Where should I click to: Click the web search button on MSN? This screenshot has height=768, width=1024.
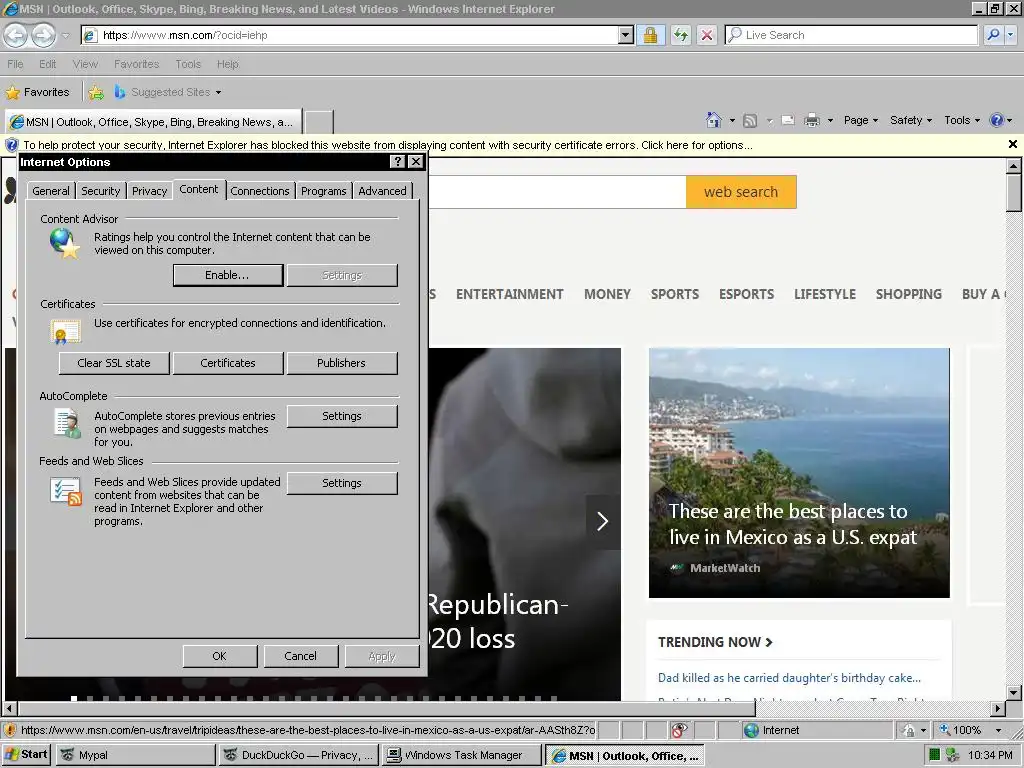coord(741,192)
